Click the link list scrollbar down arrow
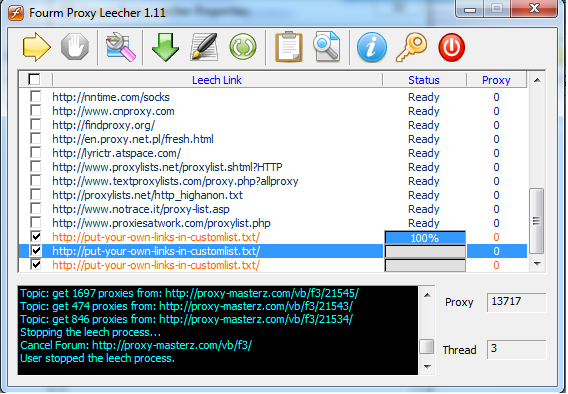 point(537,264)
